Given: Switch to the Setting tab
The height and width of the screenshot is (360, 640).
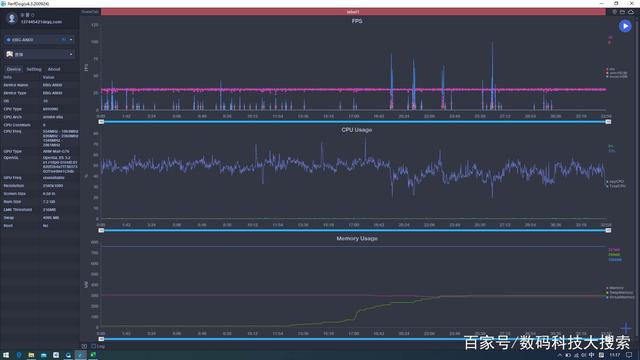Looking at the screenshot, I should pyautogui.click(x=34, y=69).
